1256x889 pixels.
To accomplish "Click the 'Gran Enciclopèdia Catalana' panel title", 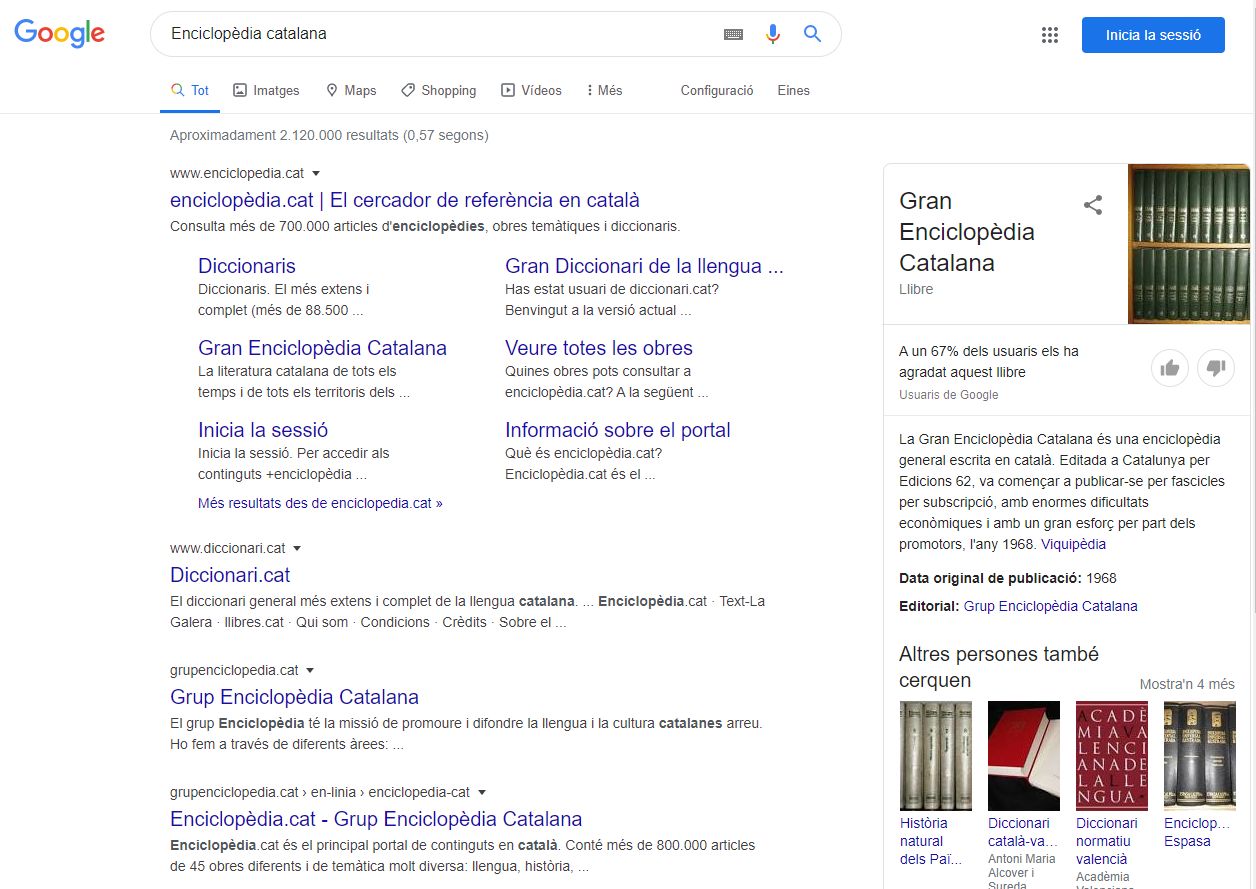I will pyautogui.click(x=967, y=232).
